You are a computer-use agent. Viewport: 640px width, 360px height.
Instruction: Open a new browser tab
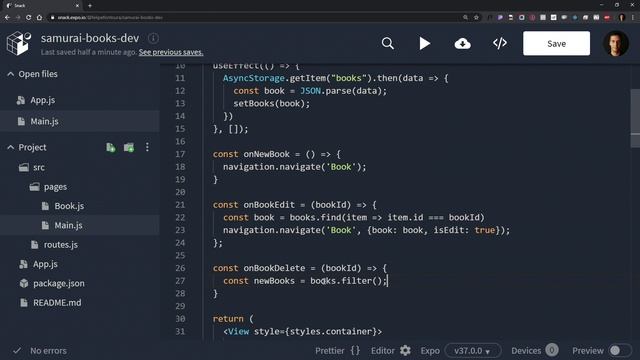(90, 6)
